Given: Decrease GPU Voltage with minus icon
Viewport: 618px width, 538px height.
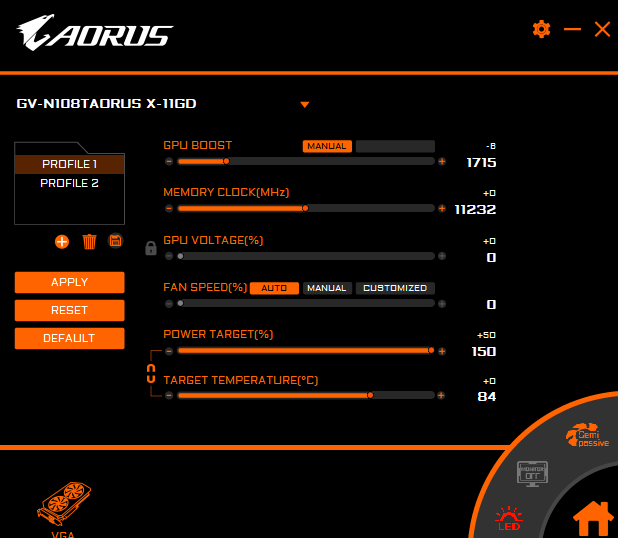Looking at the screenshot, I should tap(169, 256).
